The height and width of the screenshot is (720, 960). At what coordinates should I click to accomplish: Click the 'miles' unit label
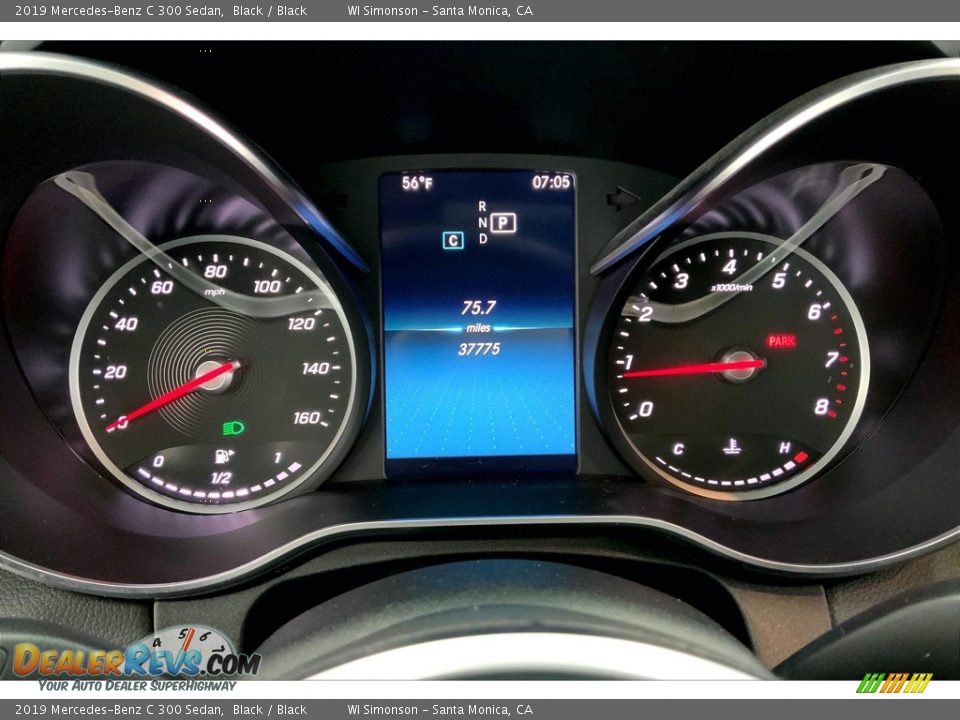point(478,328)
